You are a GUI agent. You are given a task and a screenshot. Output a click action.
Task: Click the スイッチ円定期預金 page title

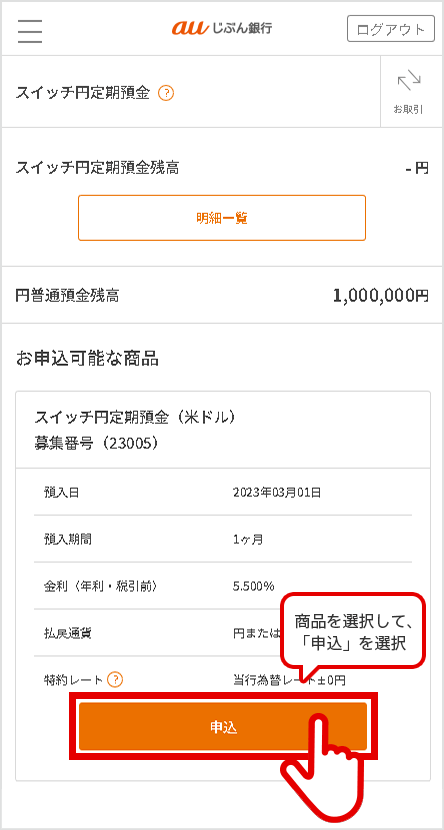point(83,94)
